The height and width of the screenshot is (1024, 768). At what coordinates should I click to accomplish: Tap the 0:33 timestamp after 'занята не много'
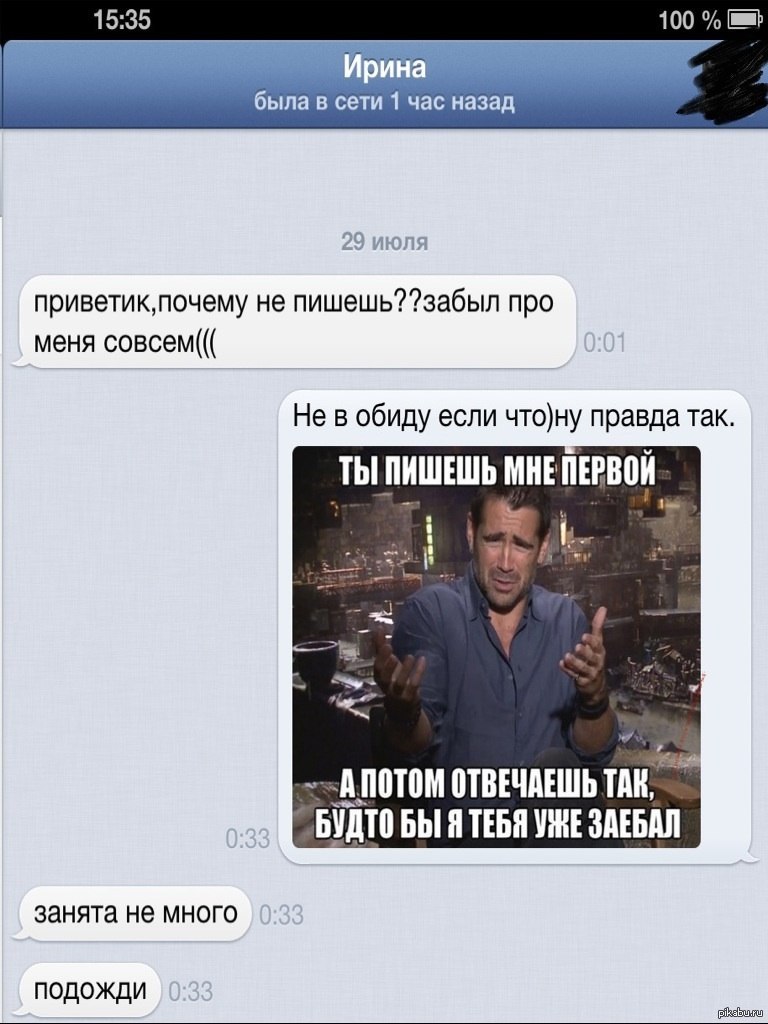[x=281, y=915]
